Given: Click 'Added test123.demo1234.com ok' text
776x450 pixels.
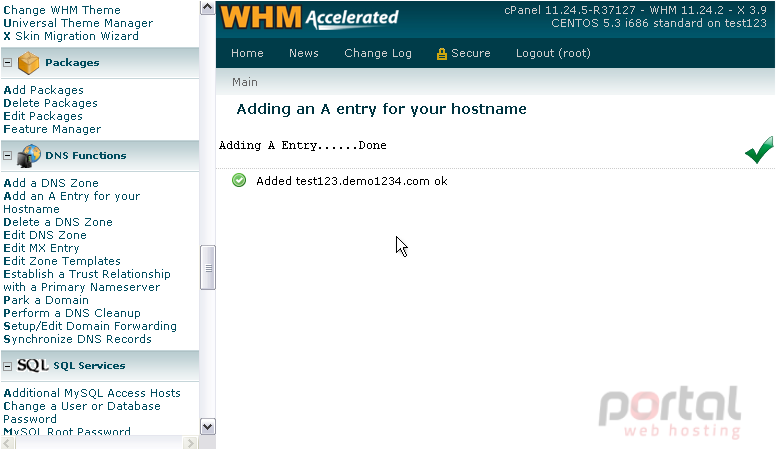Looking at the screenshot, I should click(x=352, y=181).
